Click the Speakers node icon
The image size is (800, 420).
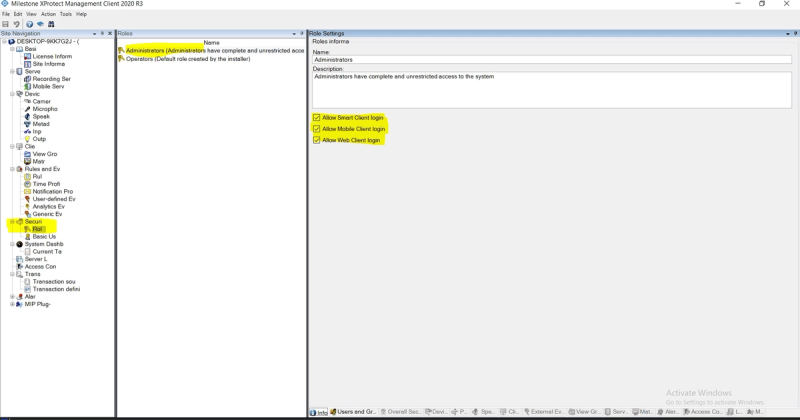28,116
